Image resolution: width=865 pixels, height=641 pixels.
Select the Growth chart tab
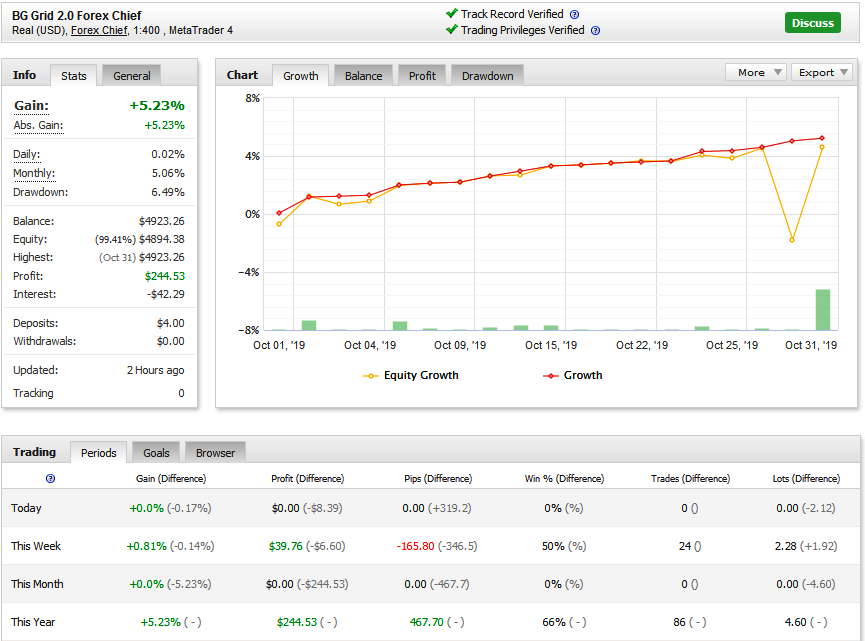[x=301, y=76]
